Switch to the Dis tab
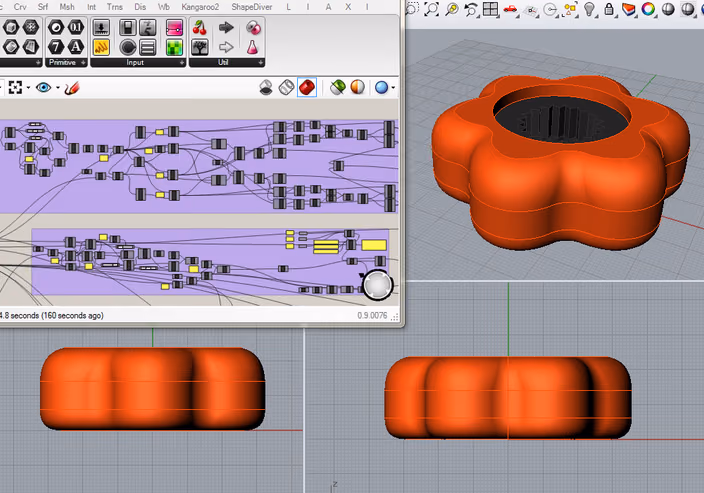Screen dimensions: 704x493 click(141, 7)
